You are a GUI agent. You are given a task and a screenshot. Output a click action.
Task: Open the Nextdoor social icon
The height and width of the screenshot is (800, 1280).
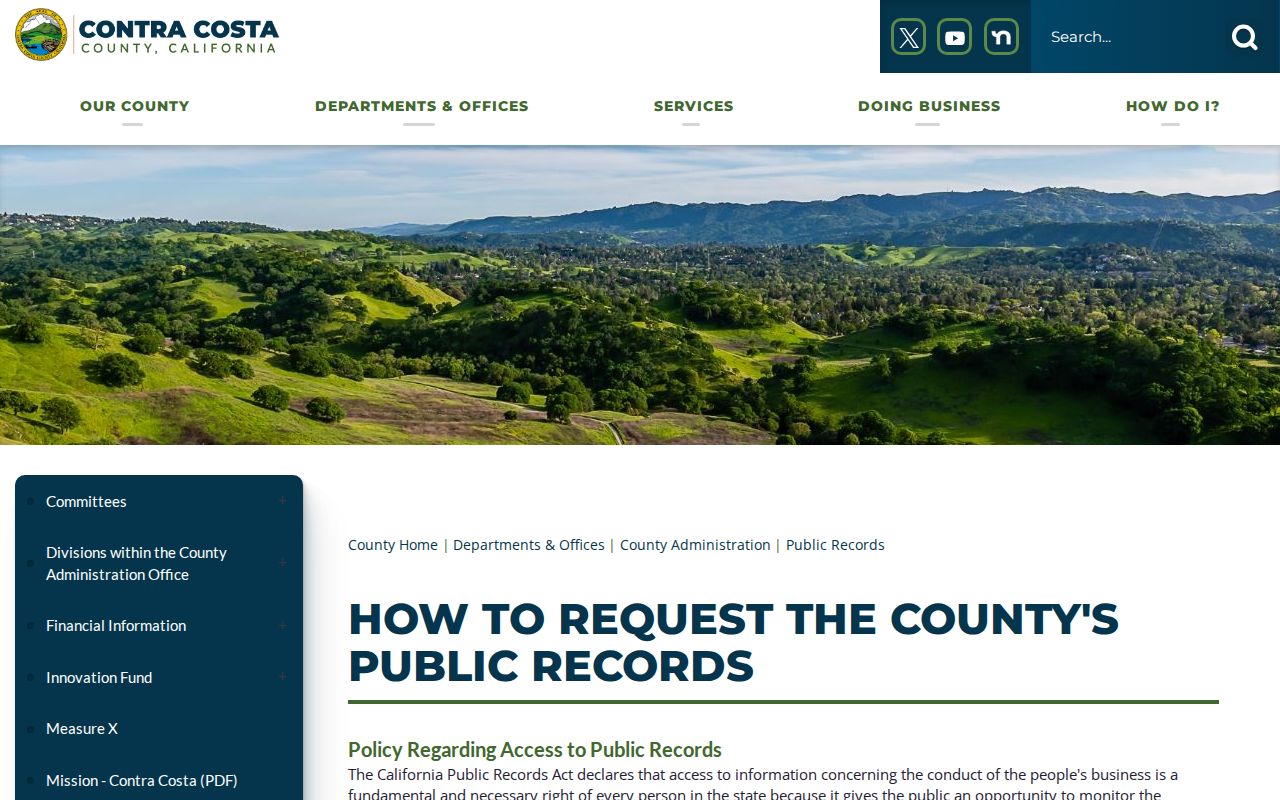[x=1001, y=37]
